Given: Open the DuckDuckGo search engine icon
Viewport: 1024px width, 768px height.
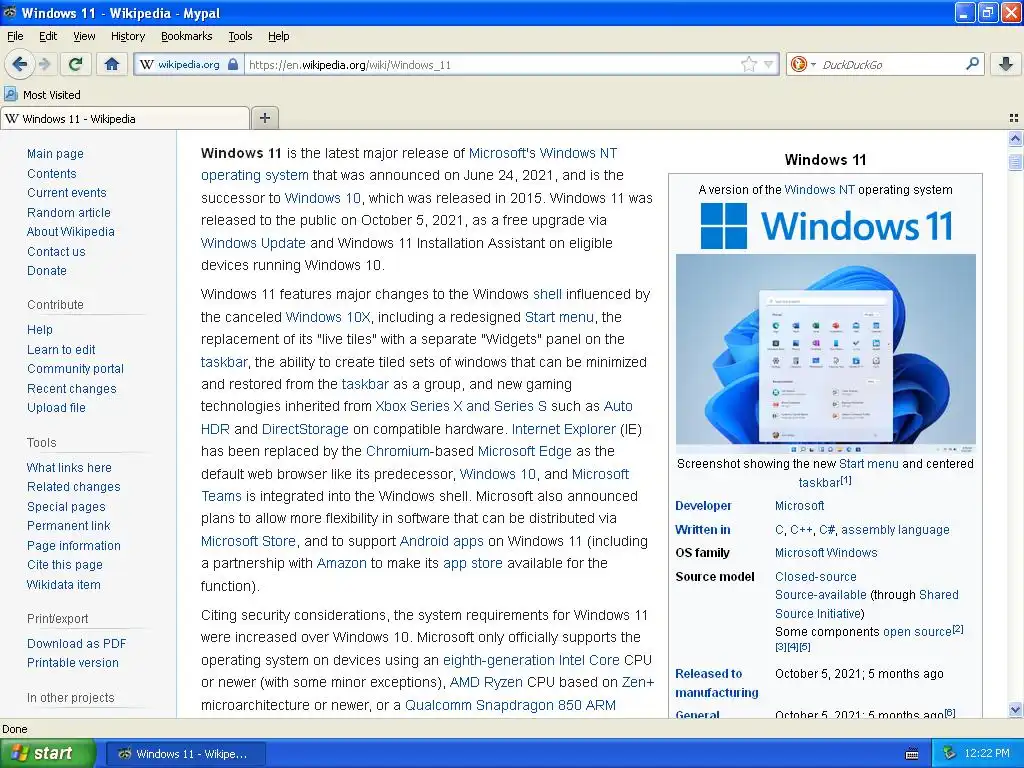Looking at the screenshot, I should [x=797, y=64].
